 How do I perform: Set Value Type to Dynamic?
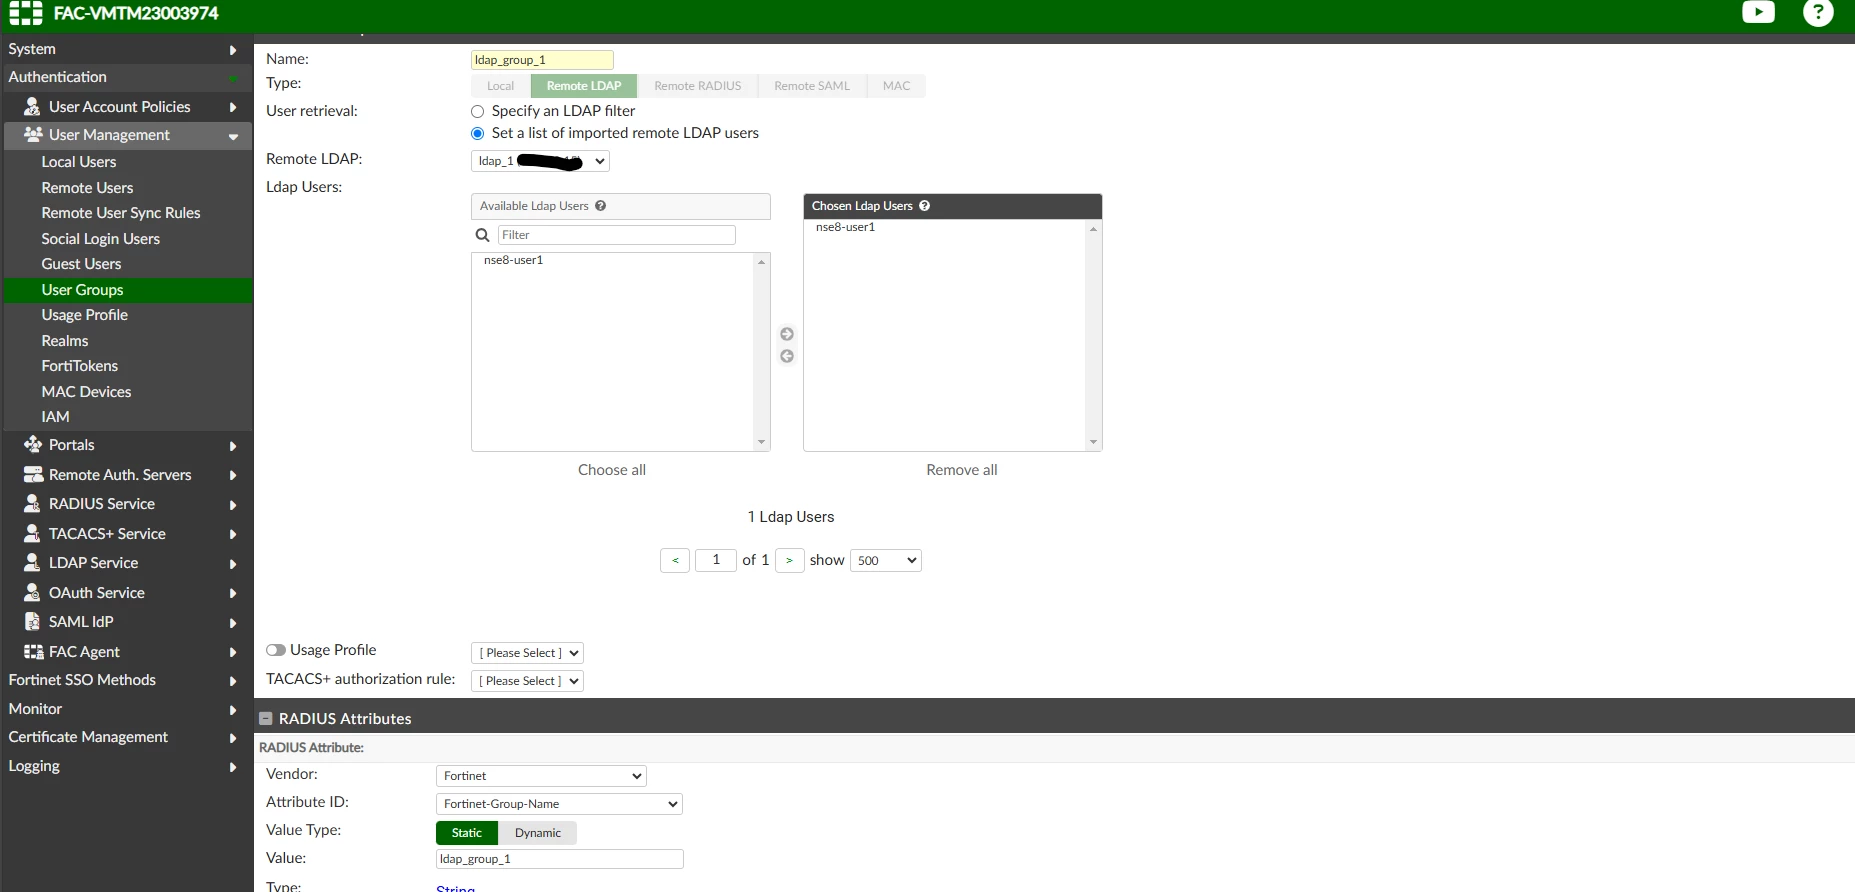pyautogui.click(x=538, y=833)
